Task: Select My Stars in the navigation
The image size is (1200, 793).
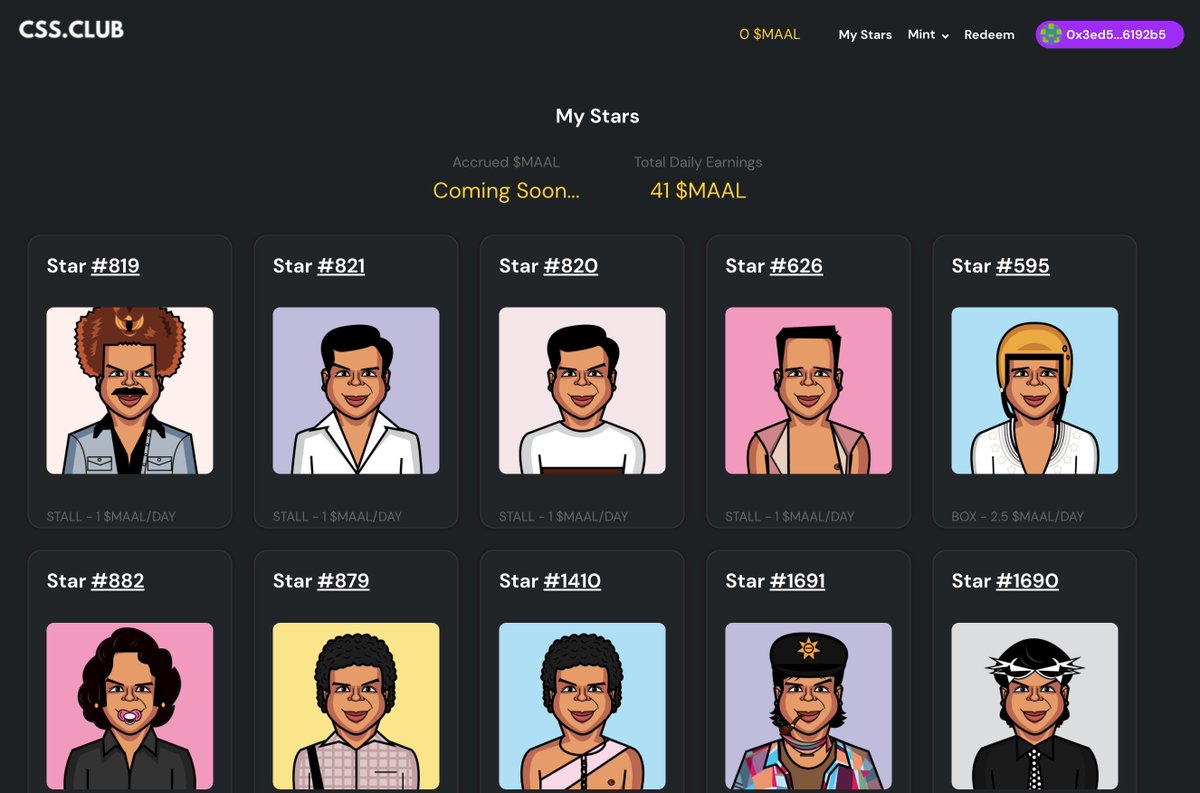Action: point(865,34)
